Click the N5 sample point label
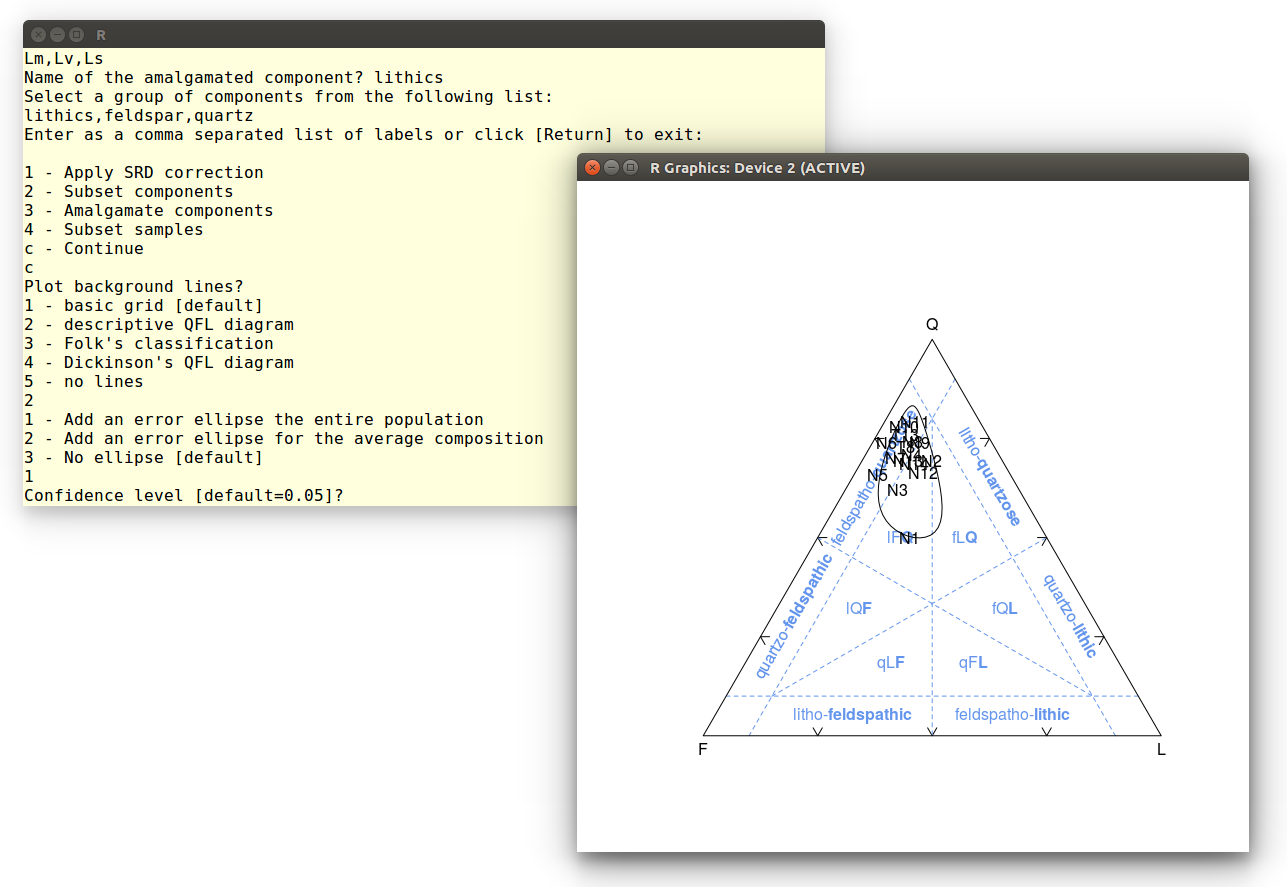 pos(877,475)
